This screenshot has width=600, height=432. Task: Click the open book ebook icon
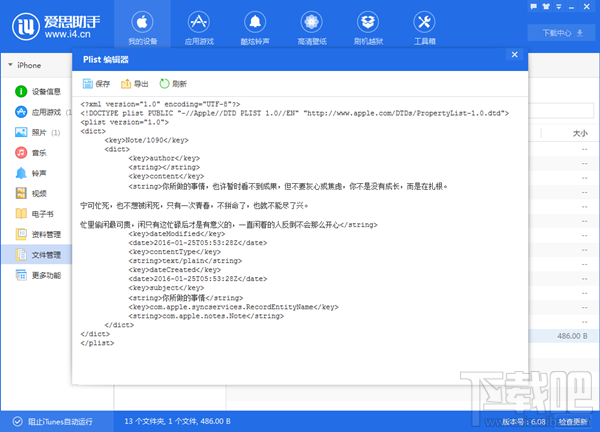(x=21, y=214)
